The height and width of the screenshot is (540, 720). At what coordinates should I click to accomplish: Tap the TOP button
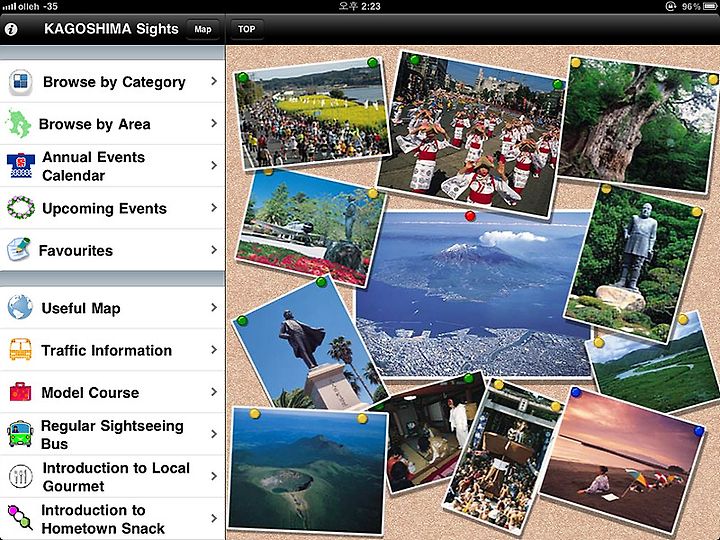pyautogui.click(x=247, y=29)
